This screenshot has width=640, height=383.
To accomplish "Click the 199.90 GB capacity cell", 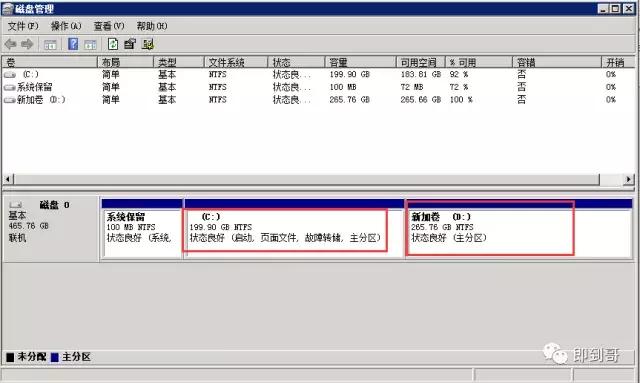I will click(349, 74).
